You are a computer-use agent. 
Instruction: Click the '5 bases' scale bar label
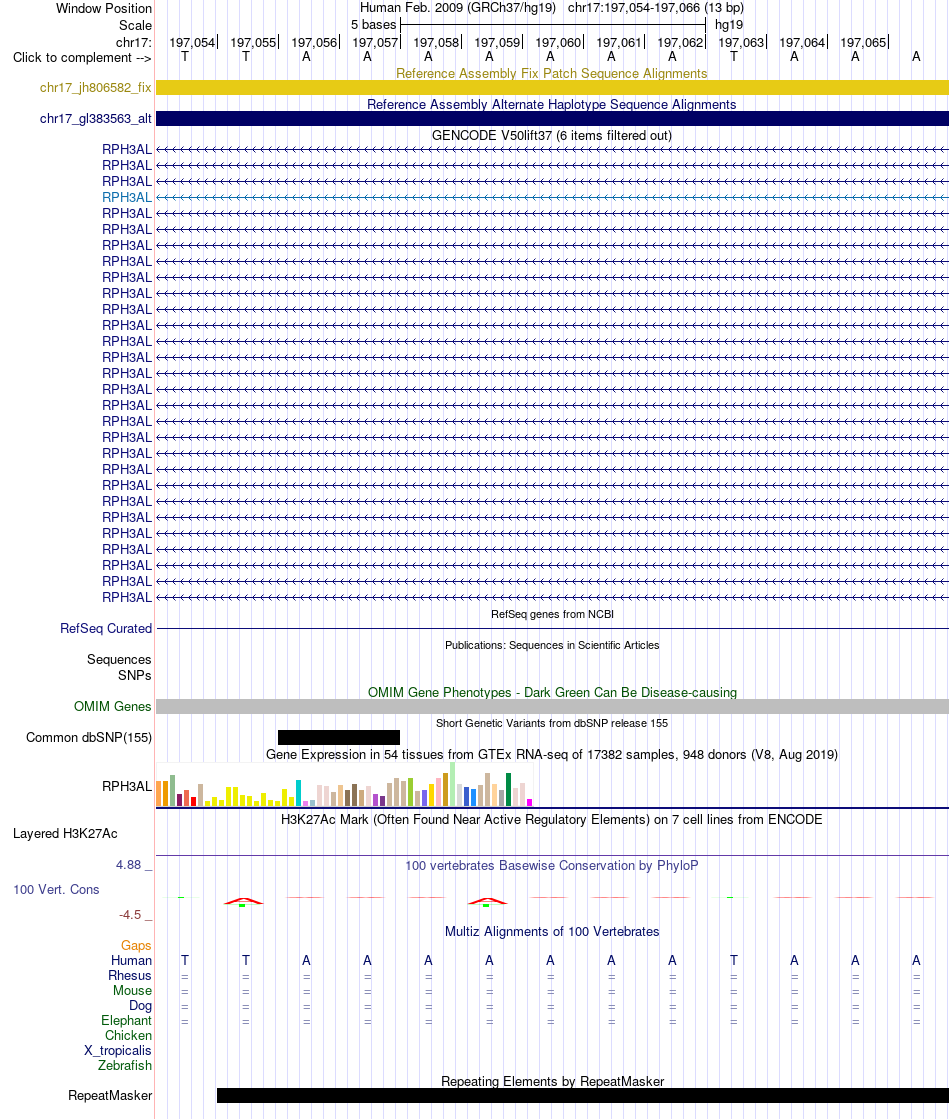pos(373,25)
